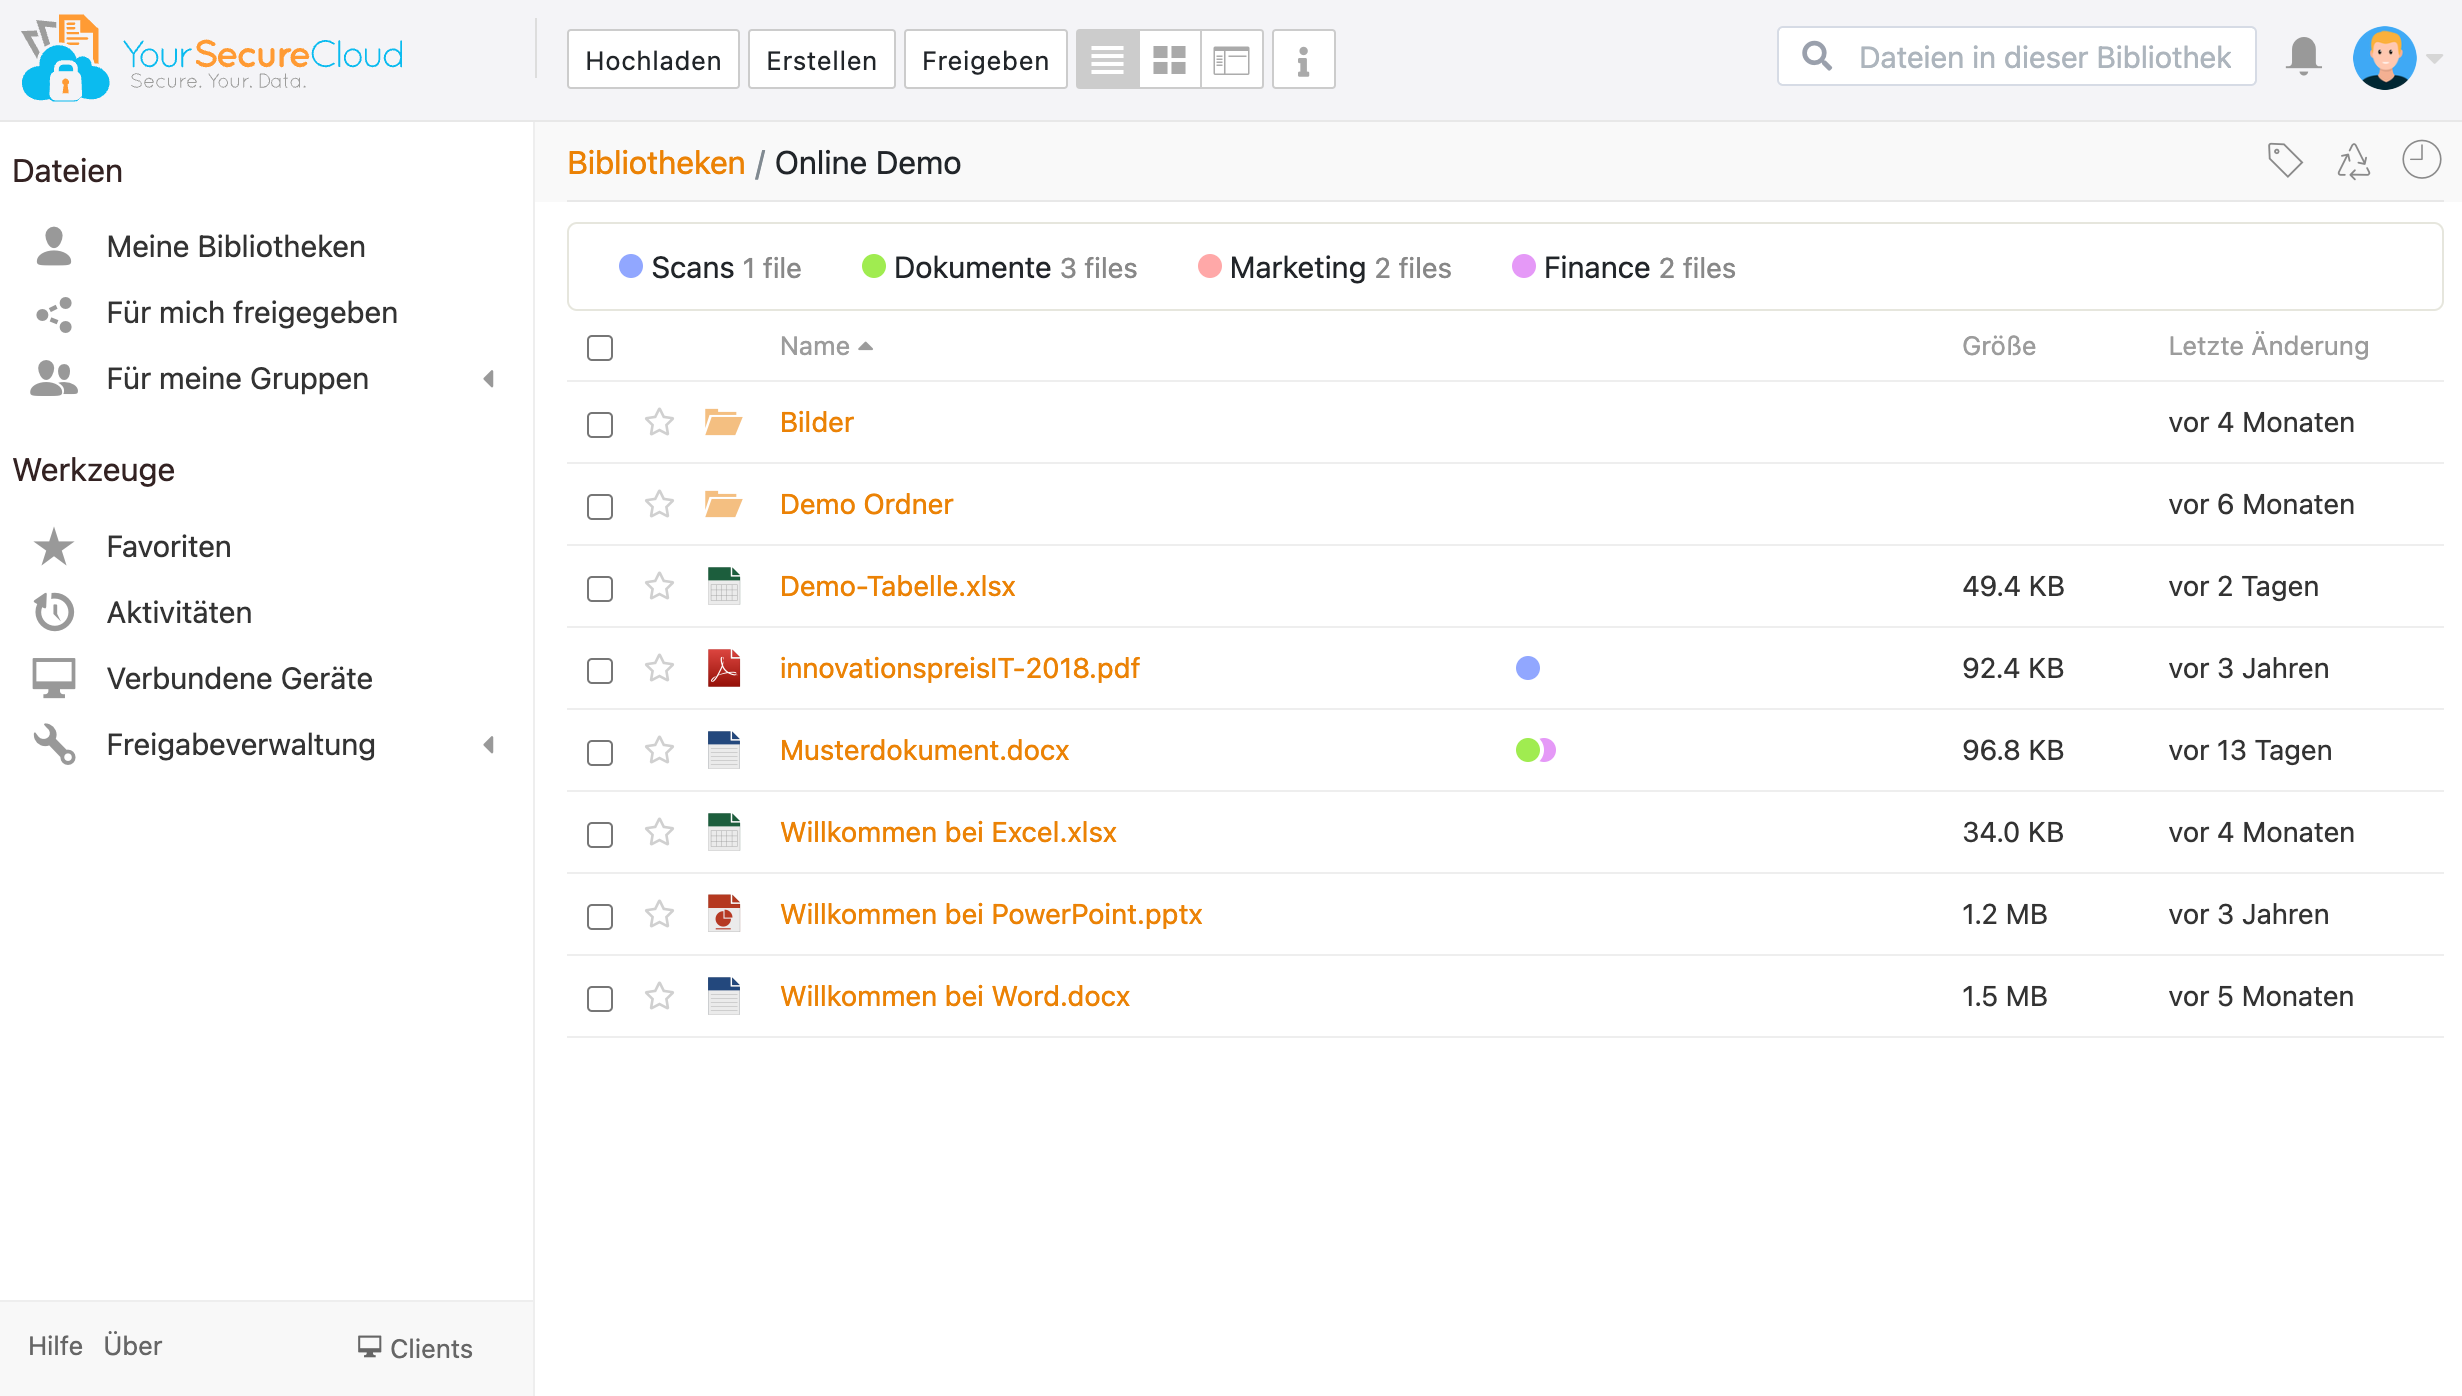Image resolution: width=2462 pixels, height=1396 pixels.
Task: Check the select-all checkbox in the header
Action: click(599, 347)
